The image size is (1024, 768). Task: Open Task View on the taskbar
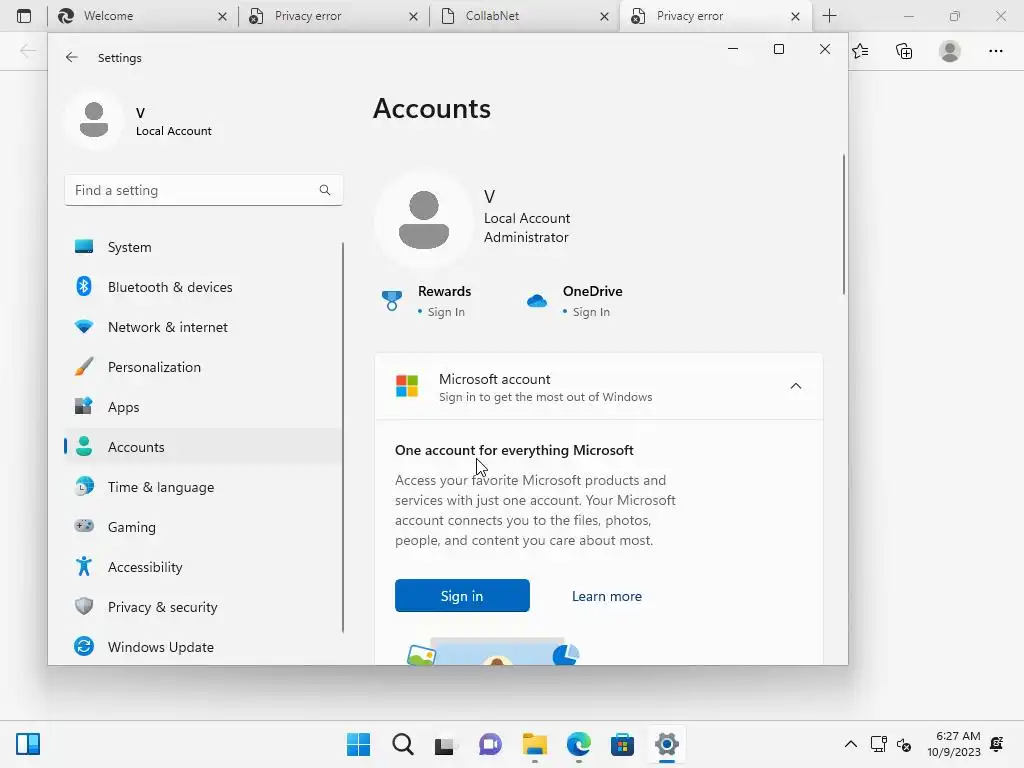click(446, 744)
